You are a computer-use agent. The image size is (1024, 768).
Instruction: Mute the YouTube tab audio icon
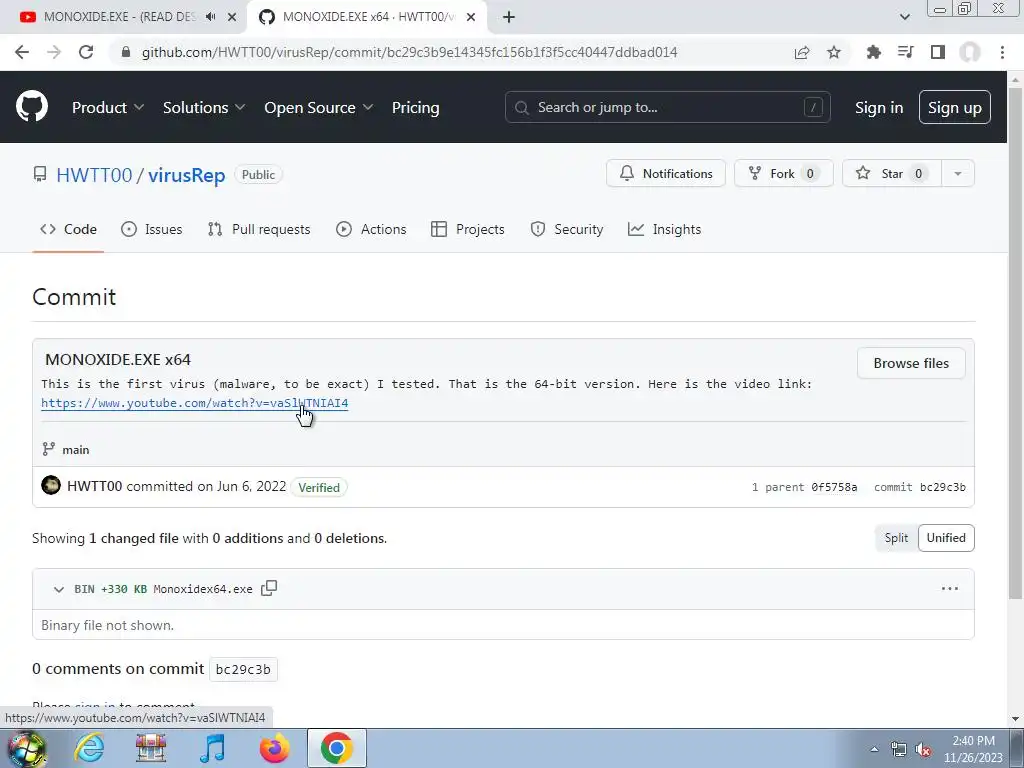(210, 17)
